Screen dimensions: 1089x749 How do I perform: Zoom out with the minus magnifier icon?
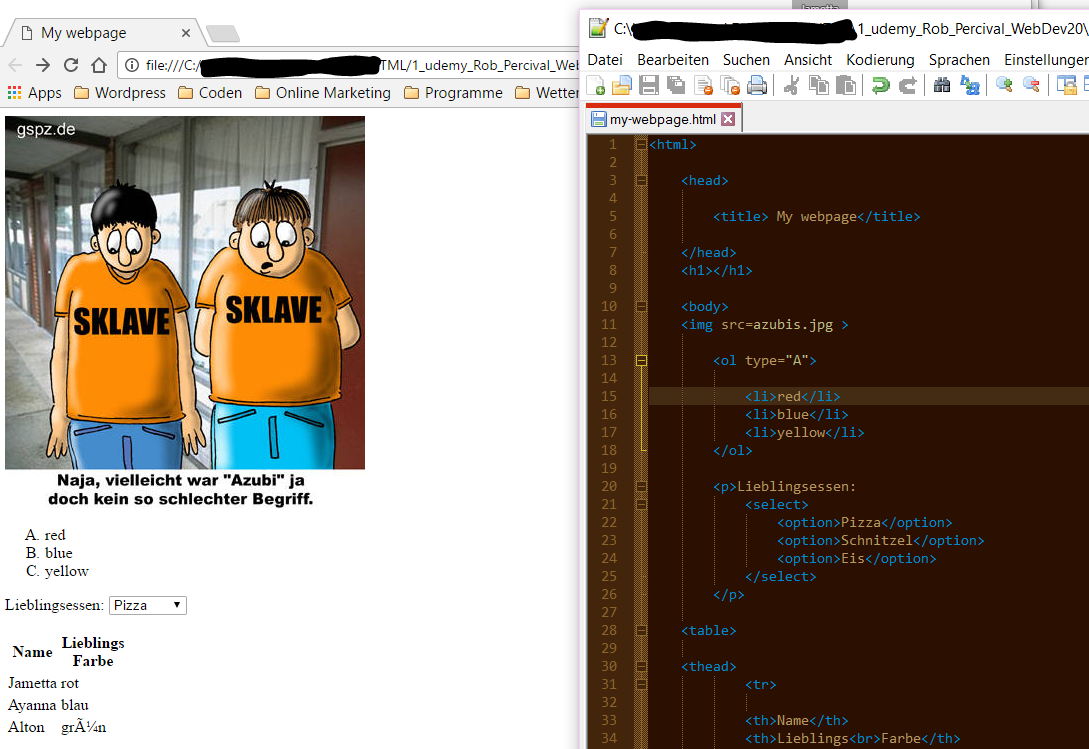1031,85
